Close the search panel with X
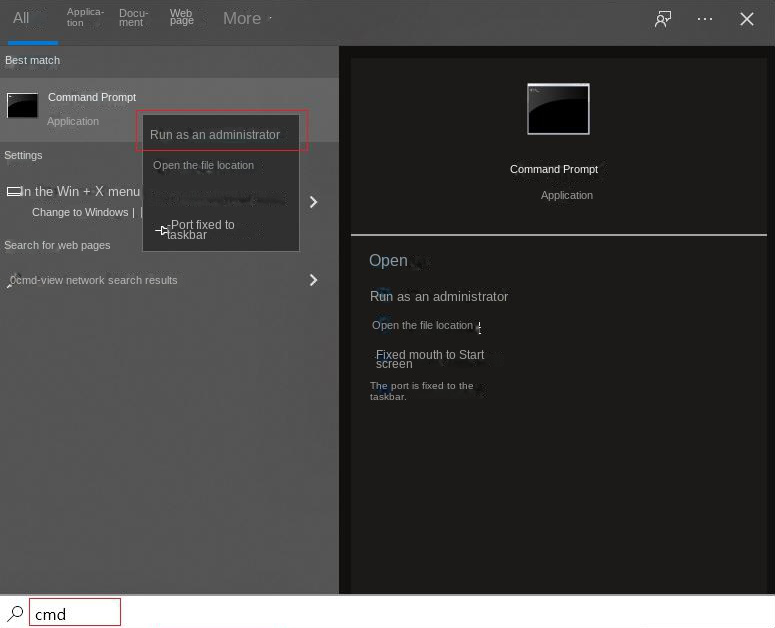The height and width of the screenshot is (628, 775). pyautogui.click(x=747, y=19)
